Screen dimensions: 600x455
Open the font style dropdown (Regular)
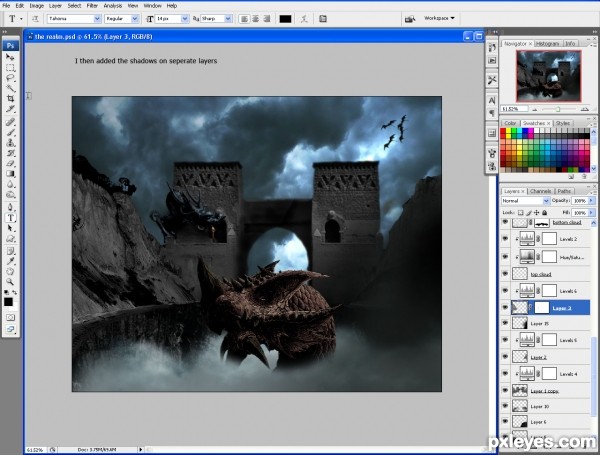tap(135, 19)
